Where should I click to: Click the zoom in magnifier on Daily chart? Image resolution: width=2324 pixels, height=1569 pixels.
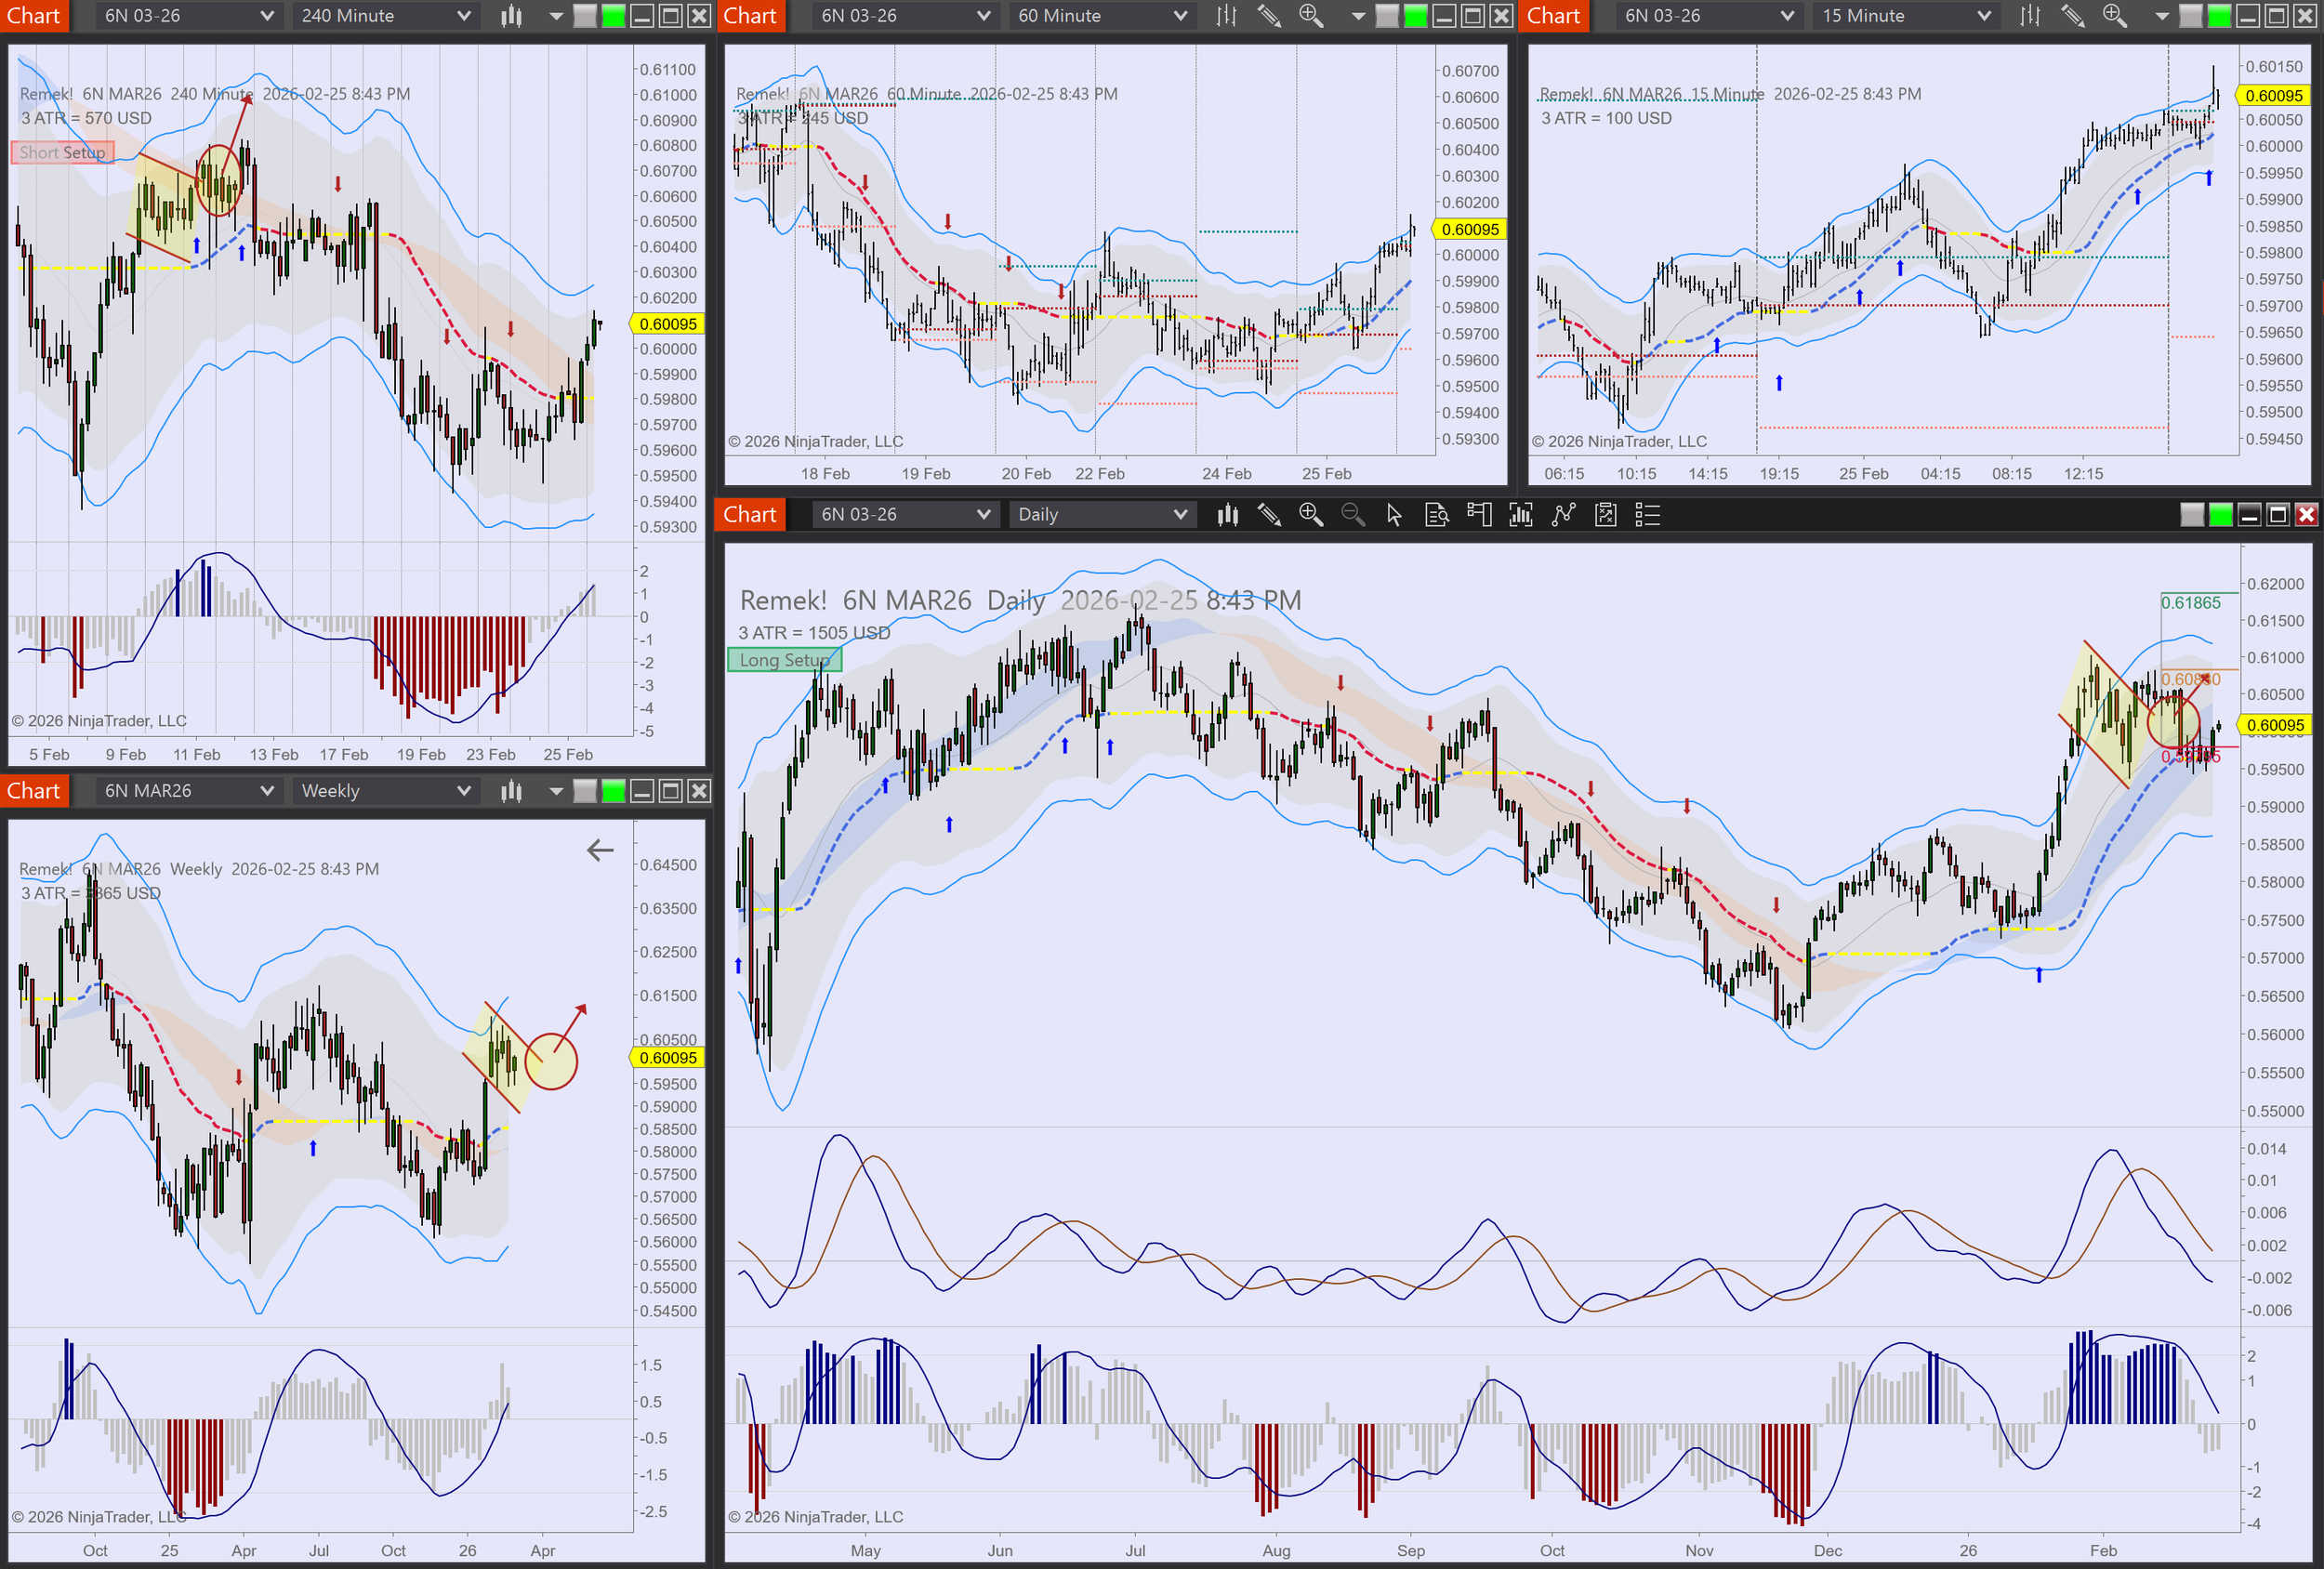pos(1310,515)
